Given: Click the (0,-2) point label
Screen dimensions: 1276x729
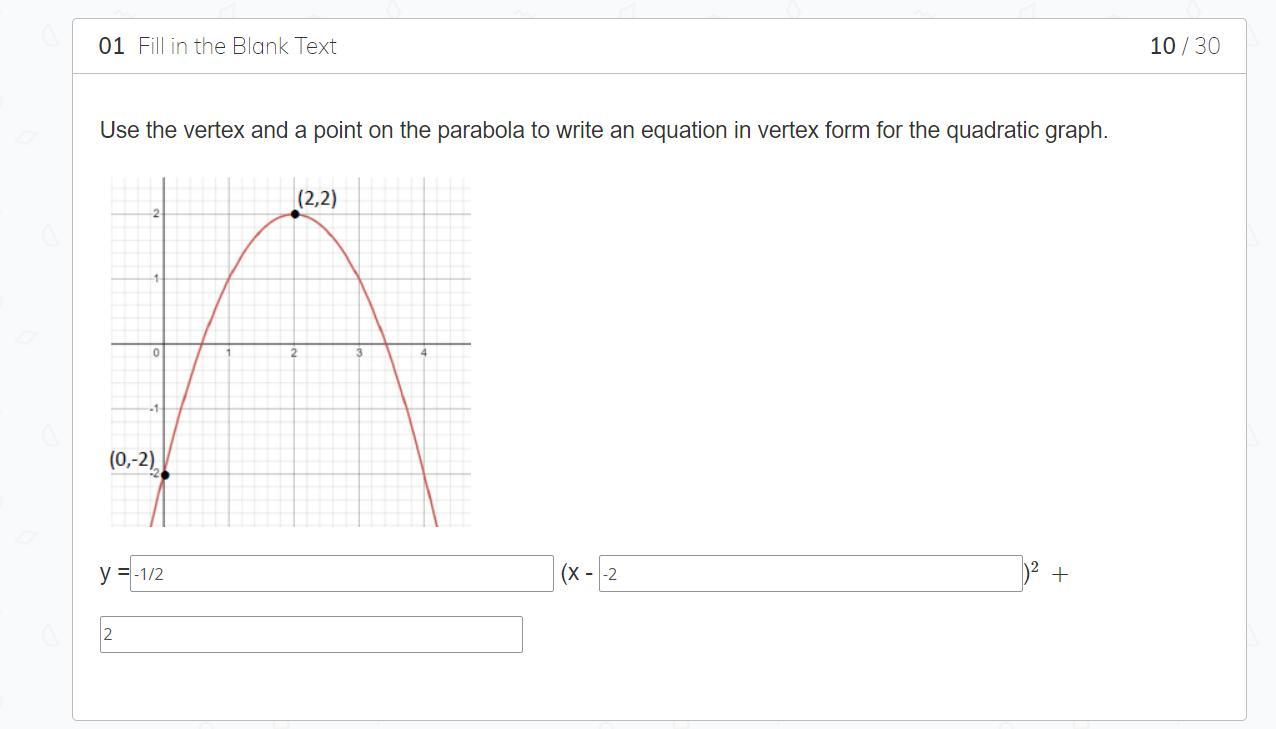Looking at the screenshot, I should (x=132, y=459).
